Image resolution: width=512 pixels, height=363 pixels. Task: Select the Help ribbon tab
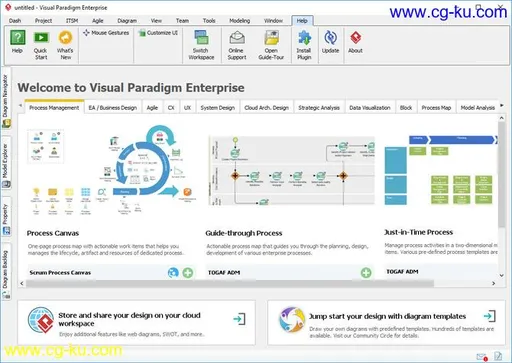point(302,21)
